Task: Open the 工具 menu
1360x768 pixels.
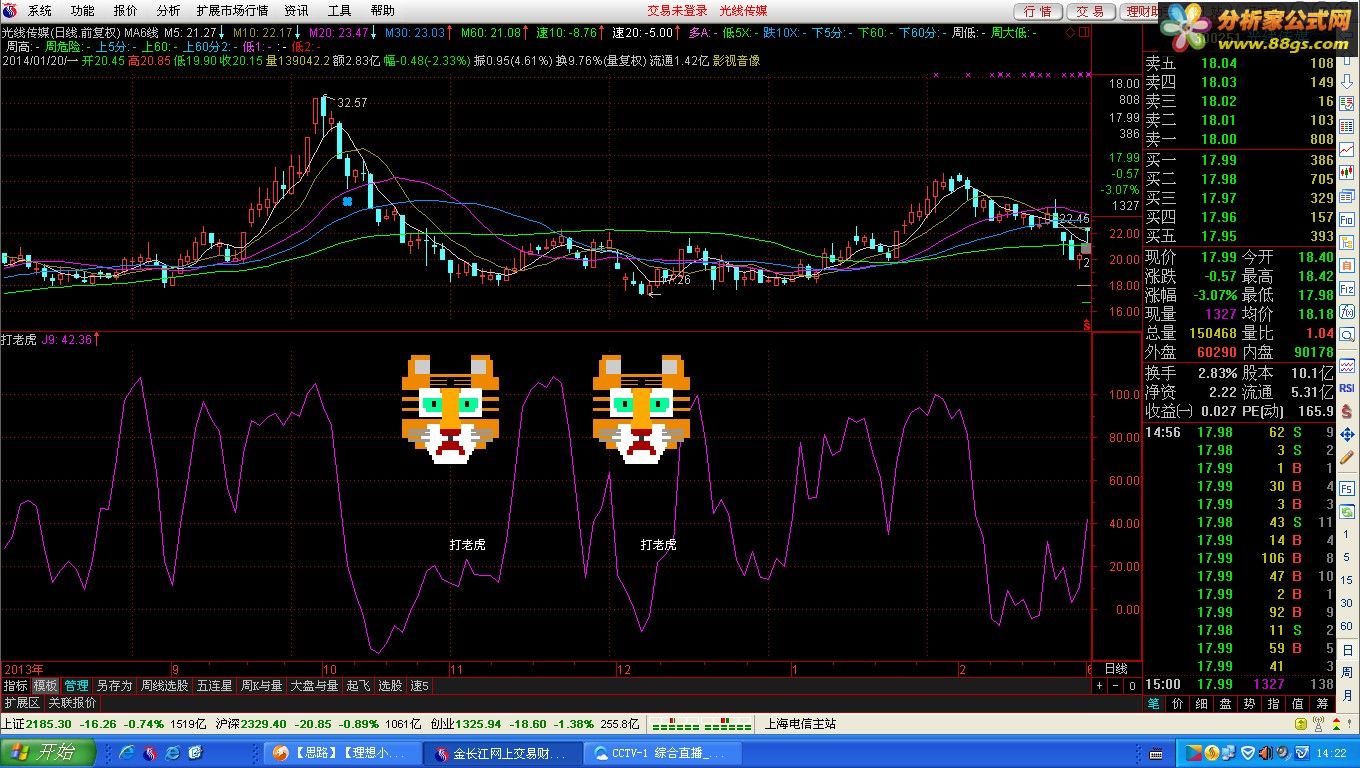Action: 340,11
